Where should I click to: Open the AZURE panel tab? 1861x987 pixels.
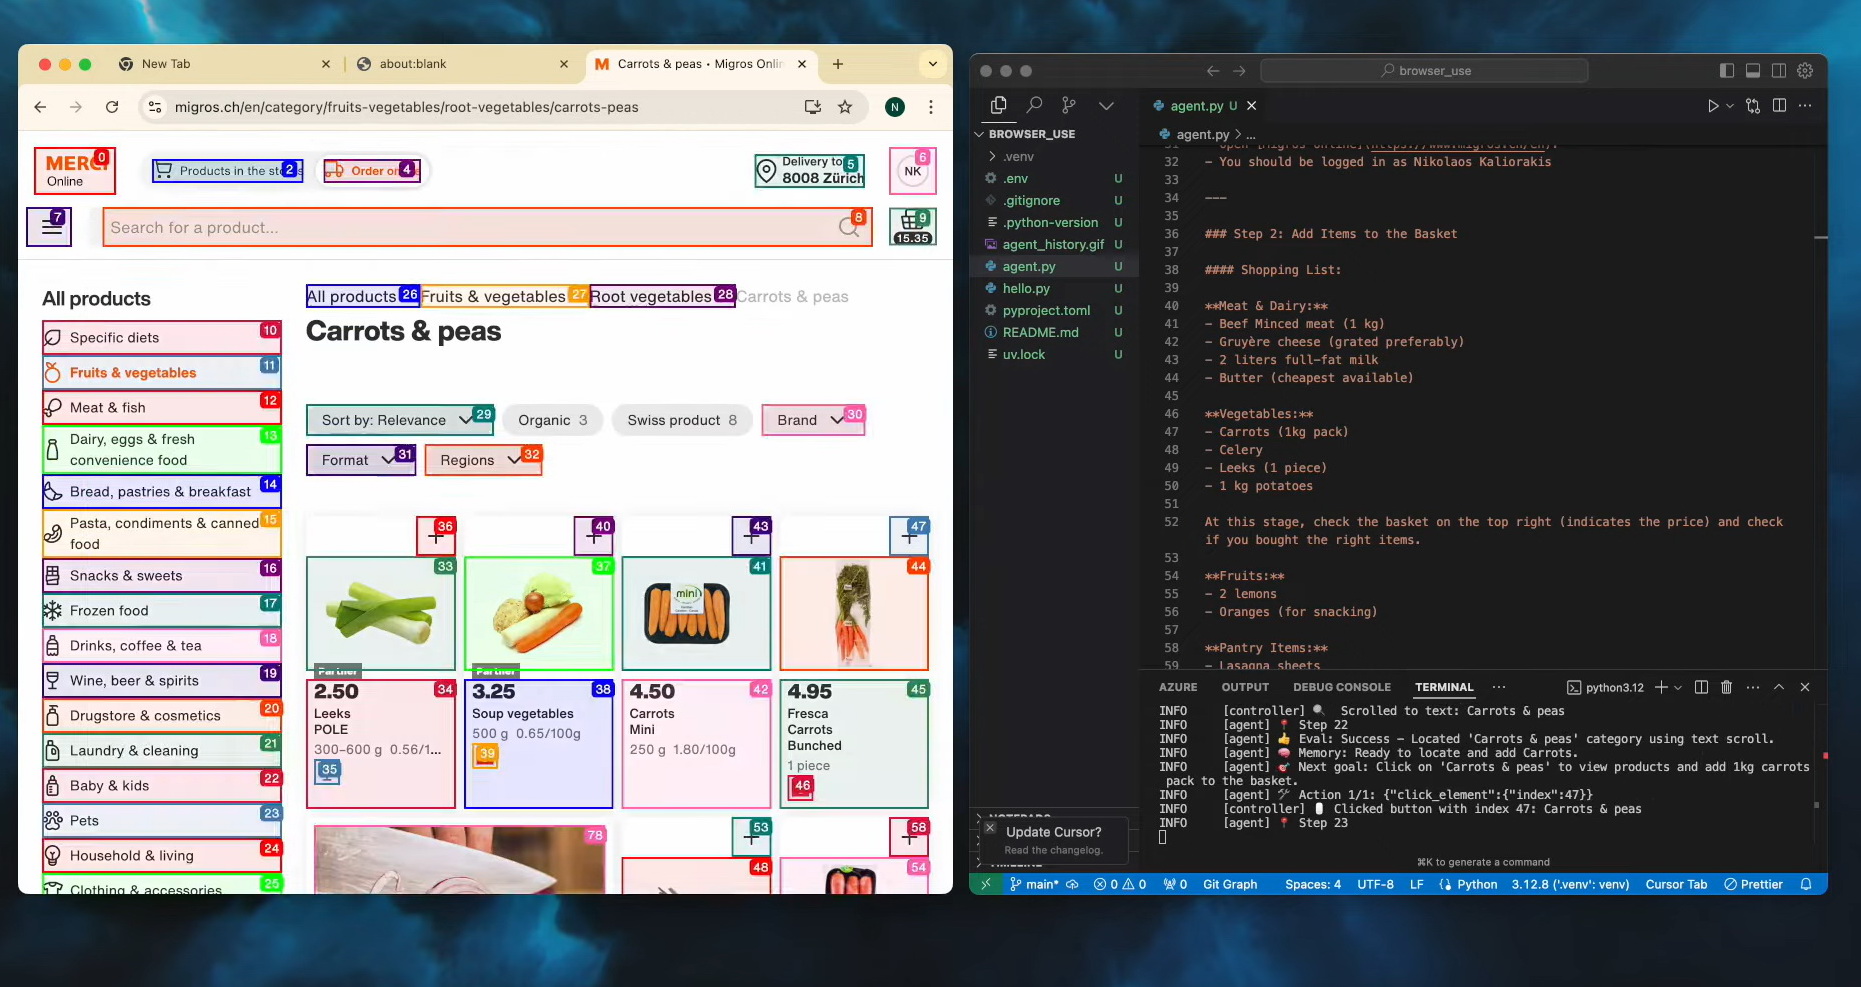[1178, 687]
